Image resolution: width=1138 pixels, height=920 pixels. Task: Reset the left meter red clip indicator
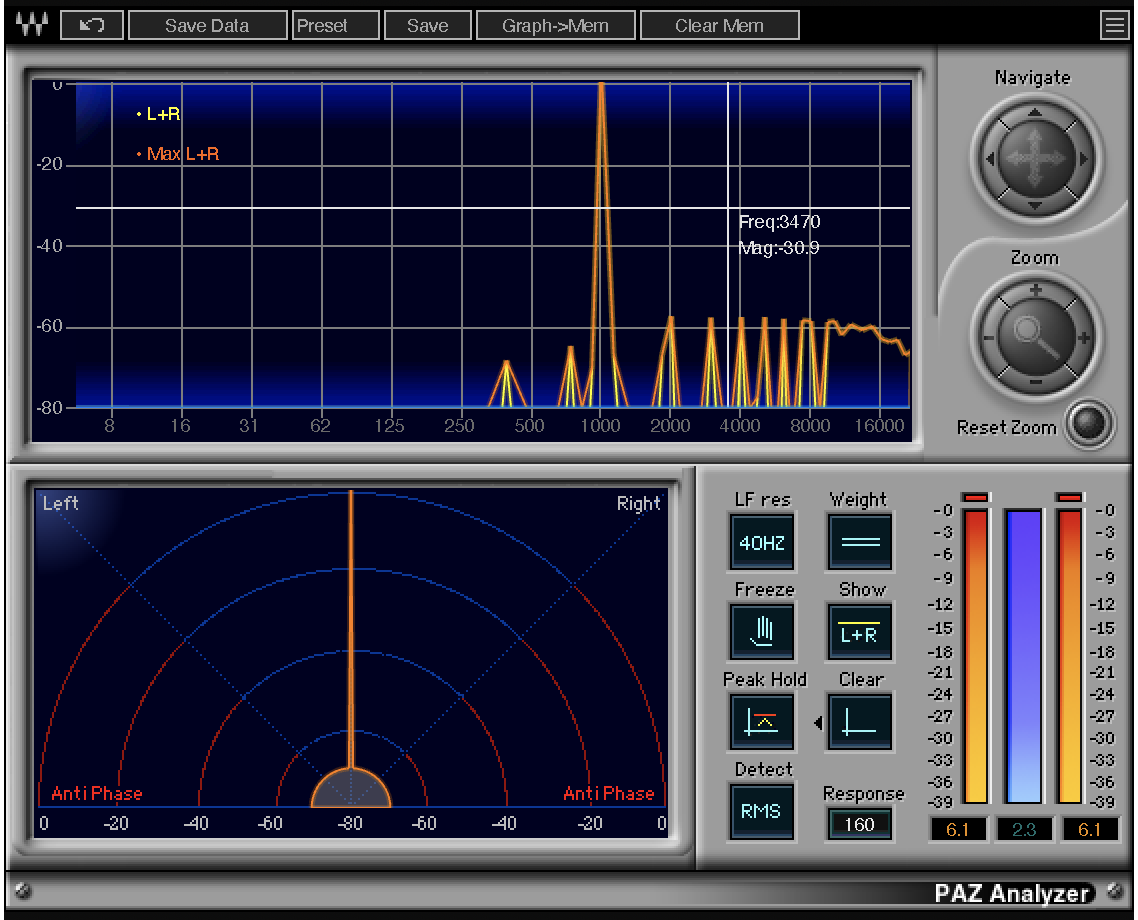(976, 497)
